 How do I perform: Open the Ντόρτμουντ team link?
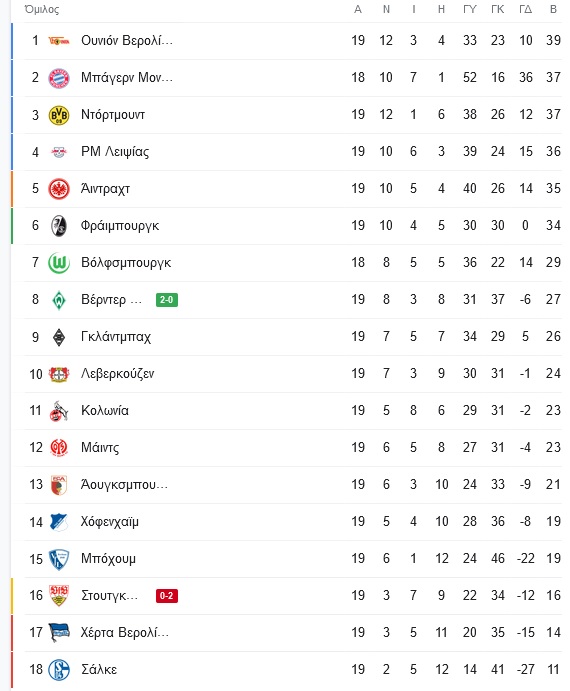(113, 115)
